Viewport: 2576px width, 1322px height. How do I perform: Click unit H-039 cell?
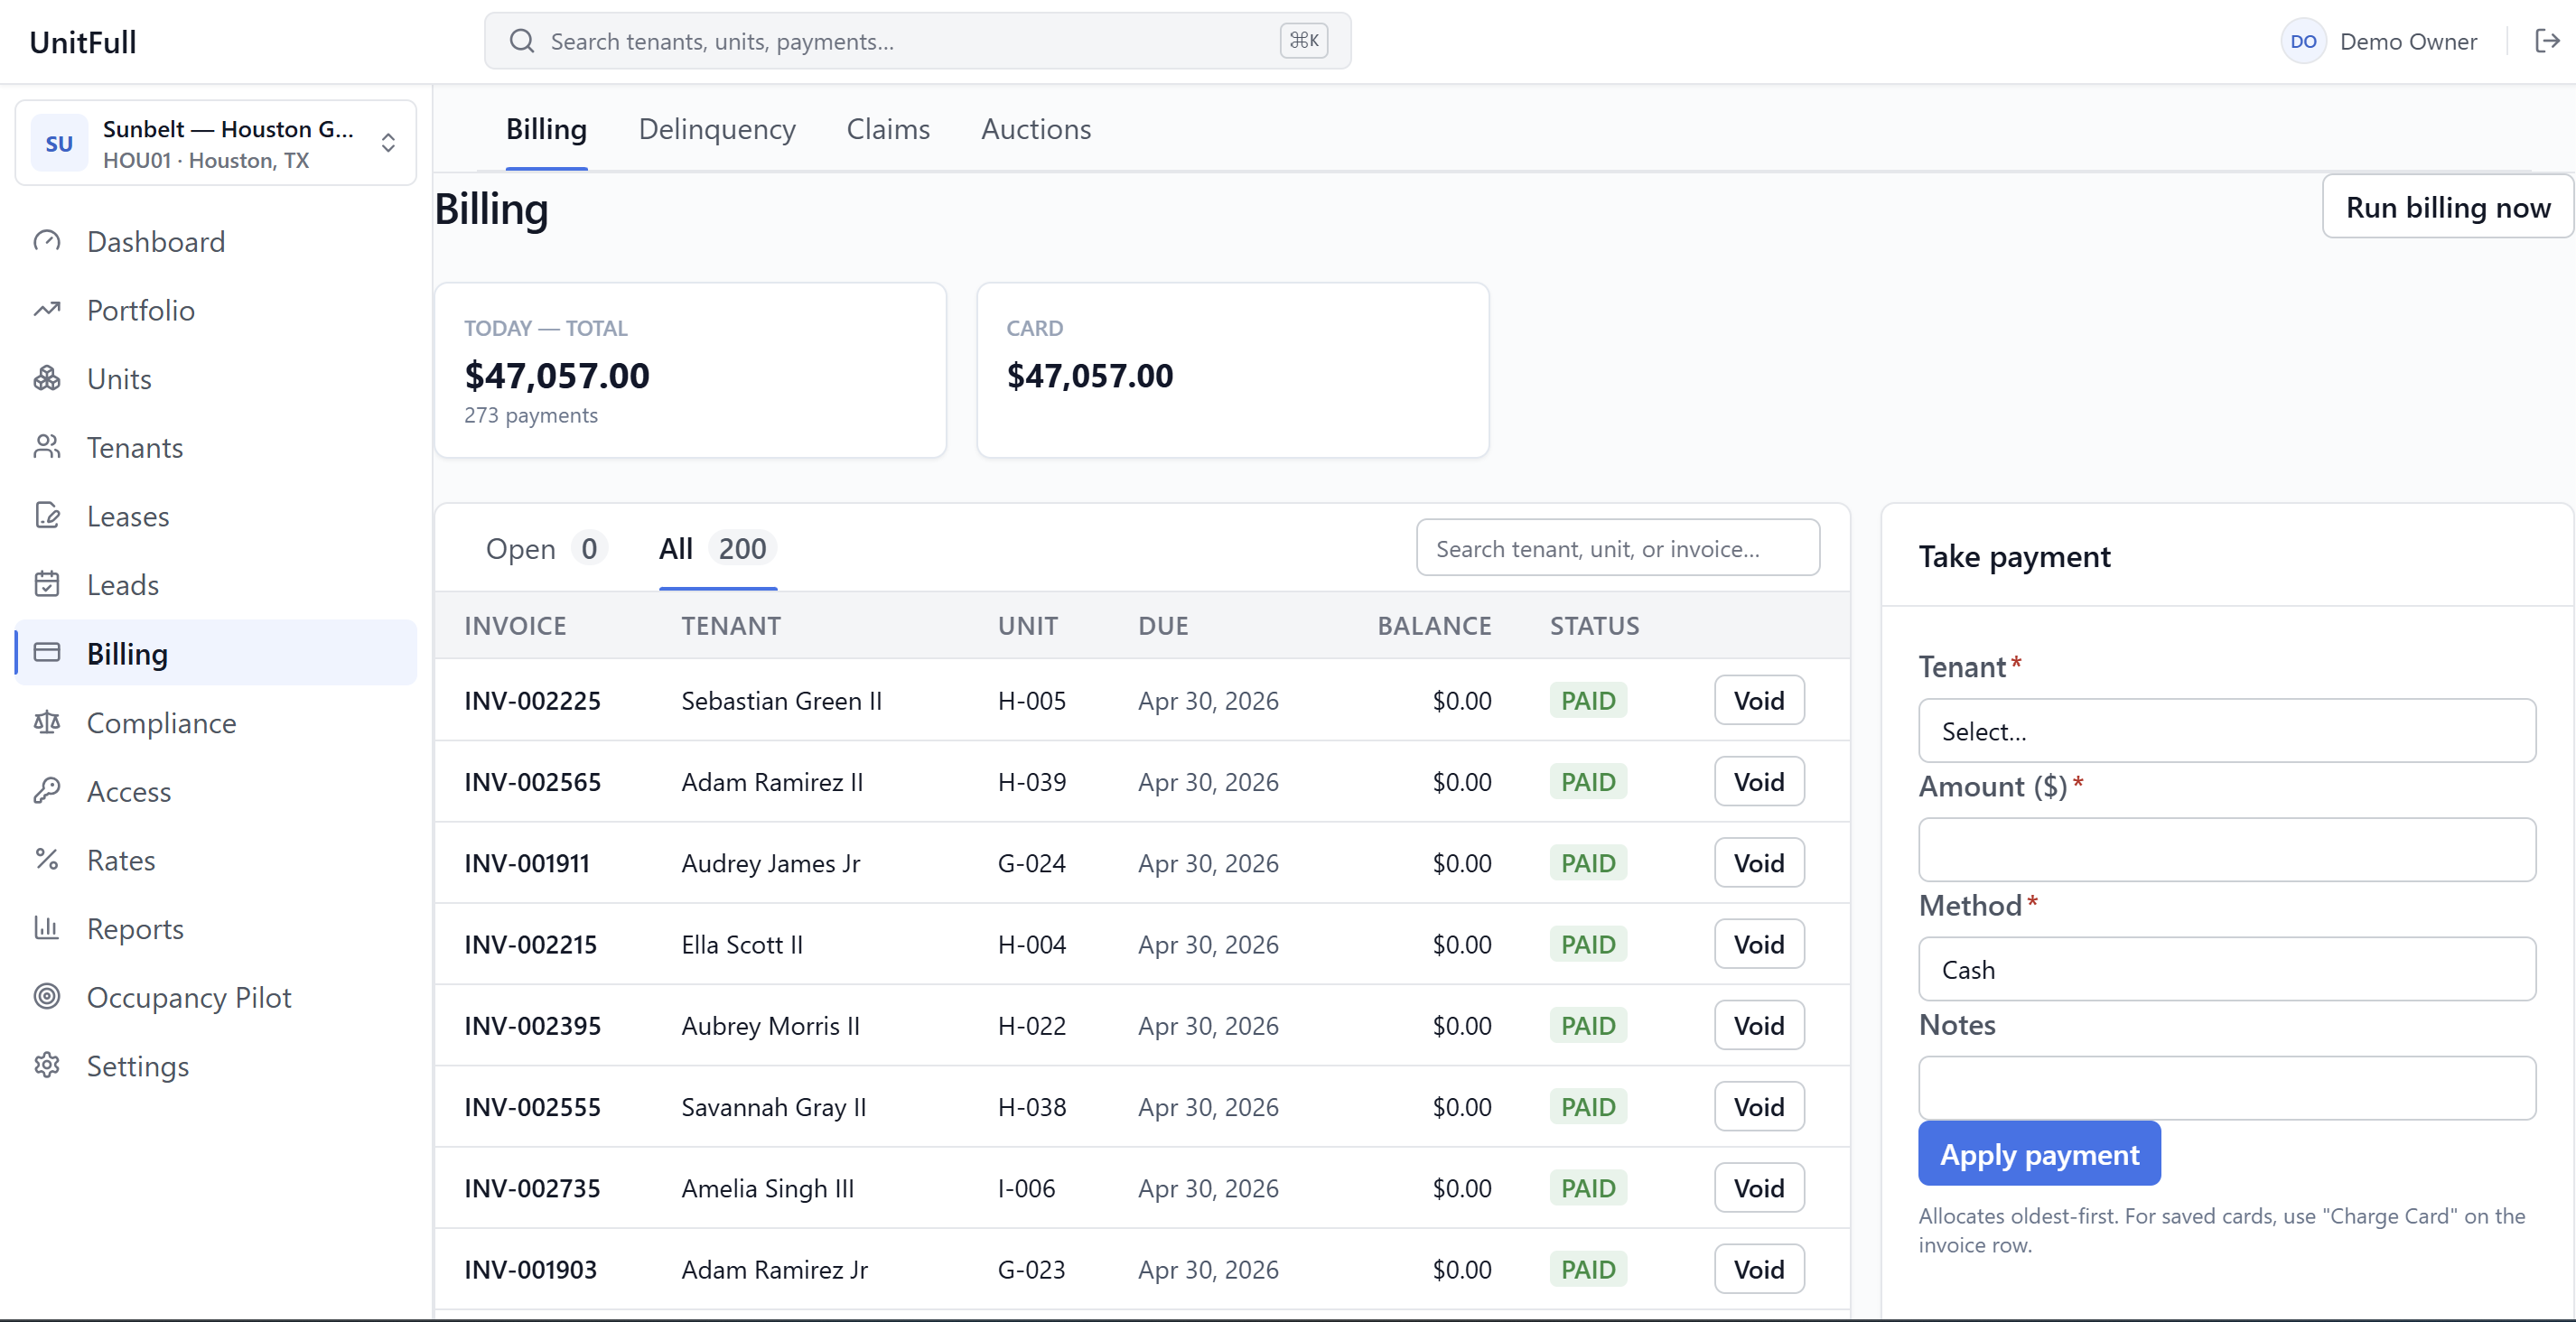pyautogui.click(x=1031, y=781)
